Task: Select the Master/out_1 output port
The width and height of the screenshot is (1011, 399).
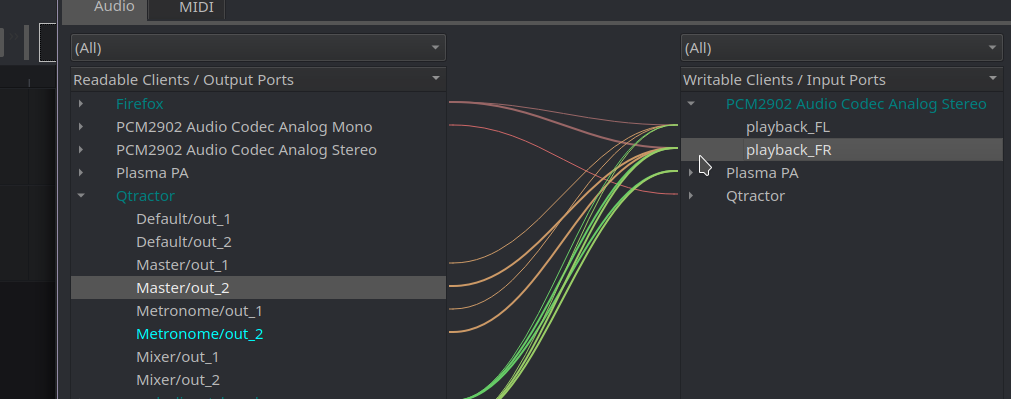Action: [x=182, y=265]
